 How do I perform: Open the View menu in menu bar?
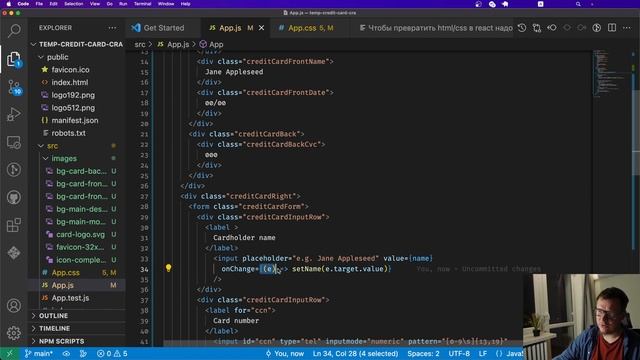coord(95,4)
